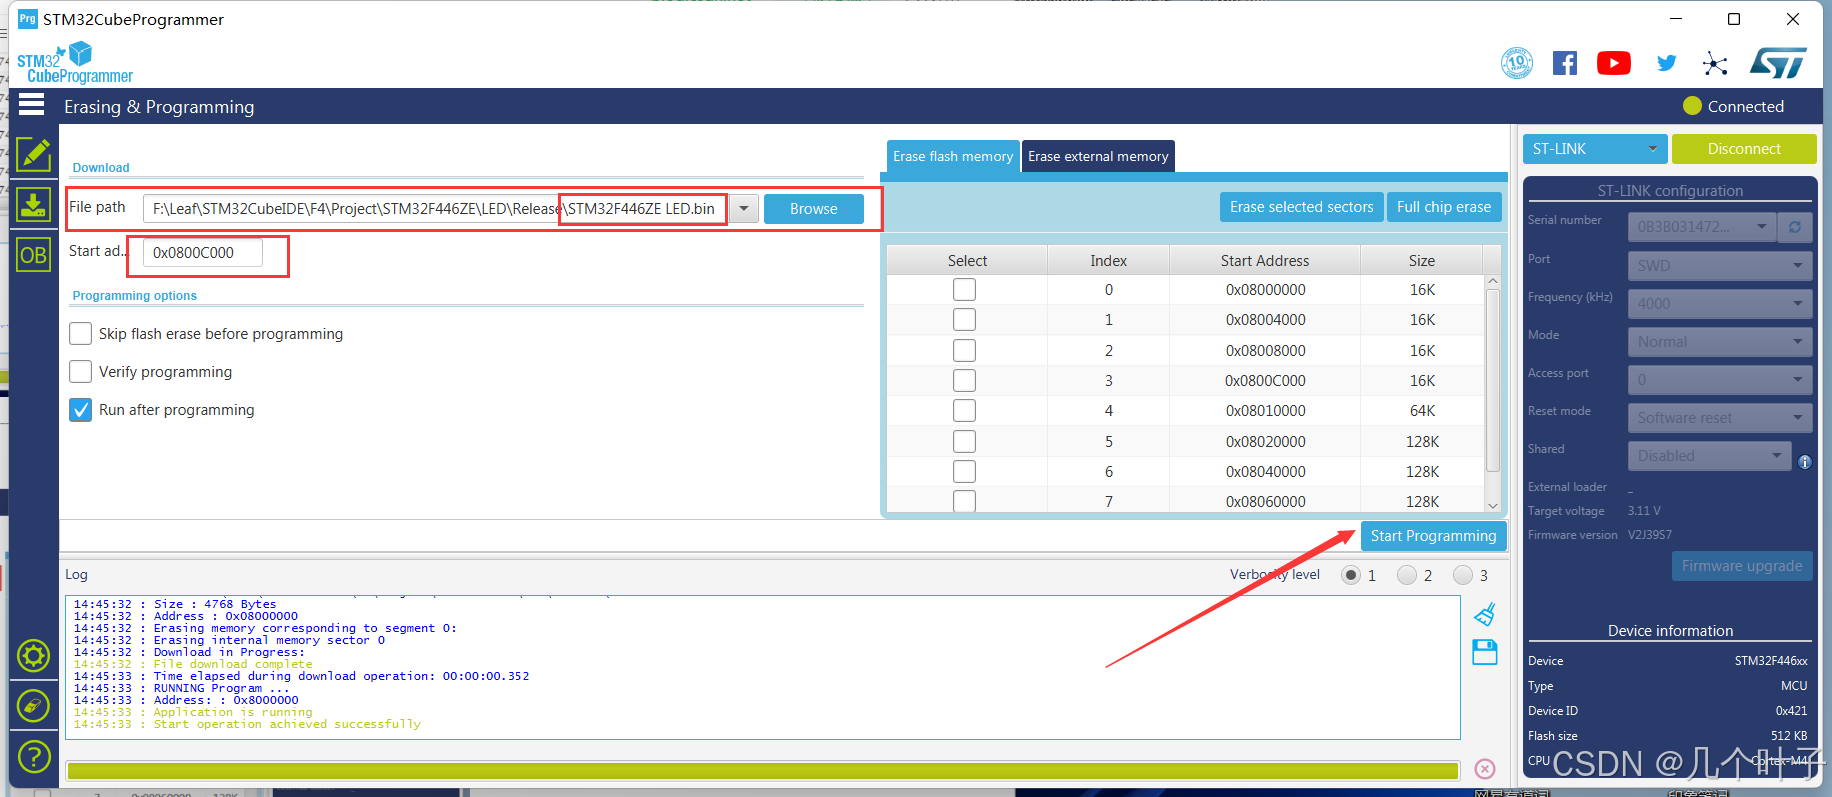Viewport: 1832px width, 797px height.
Task: Open the Reset mode Software reset dropdown
Action: point(1720,417)
